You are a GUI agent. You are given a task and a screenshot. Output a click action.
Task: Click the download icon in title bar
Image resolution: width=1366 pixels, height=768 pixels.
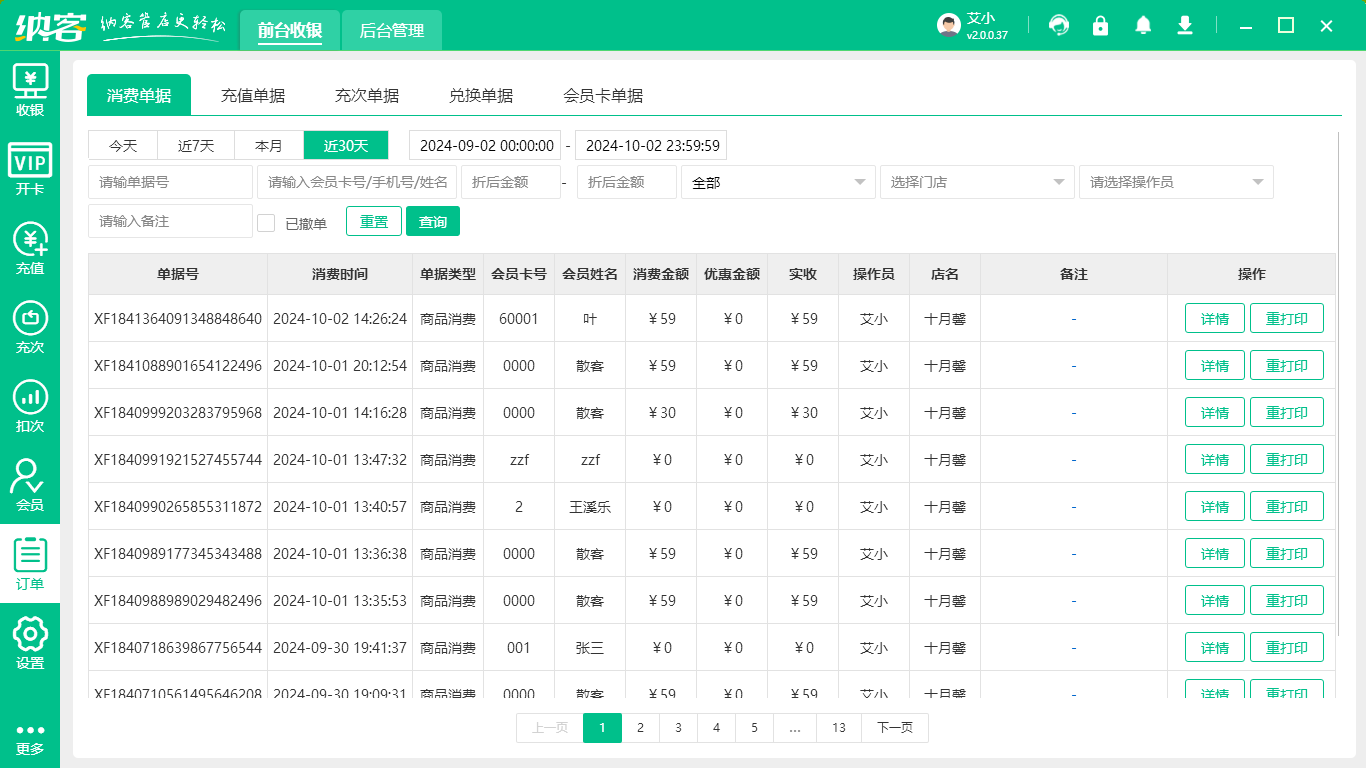(1185, 26)
